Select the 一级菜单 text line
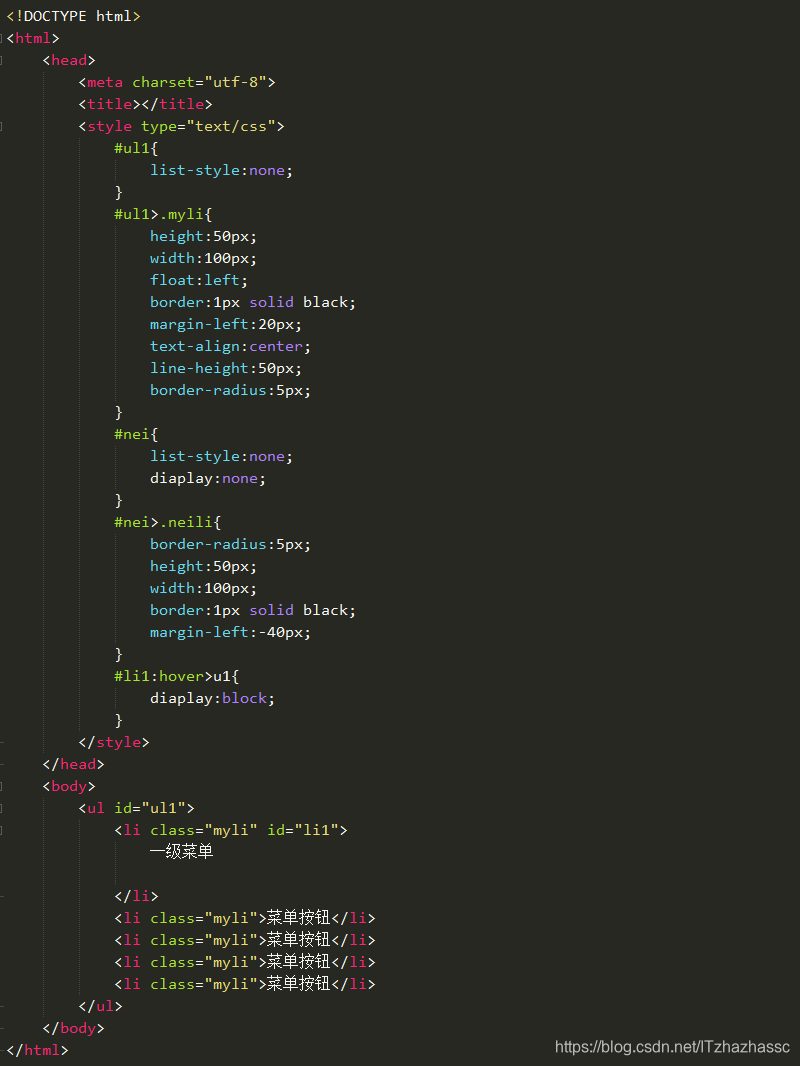The width and height of the screenshot is (800, 1066). click(181, 851)
